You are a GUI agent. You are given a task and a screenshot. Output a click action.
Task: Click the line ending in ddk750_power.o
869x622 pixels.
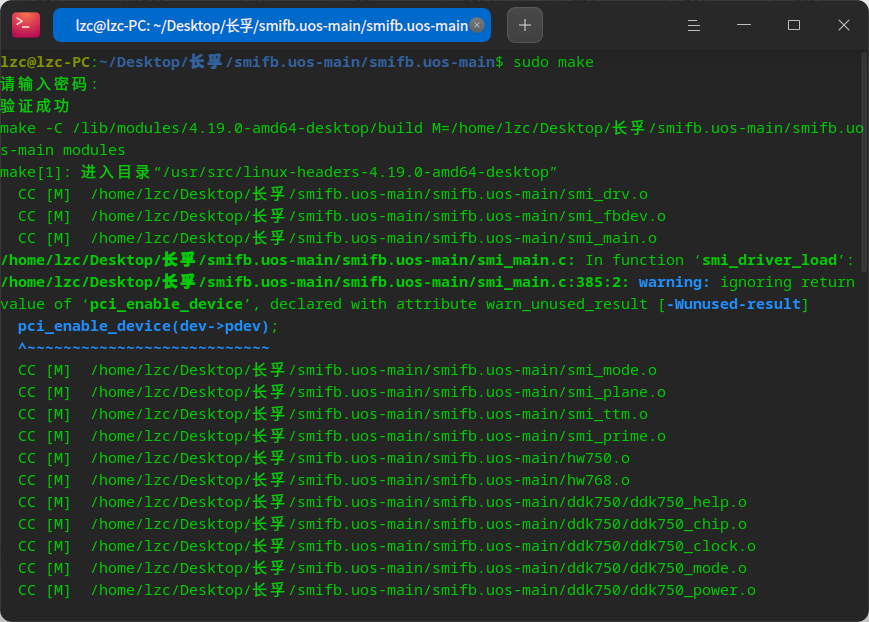[x=387, y=590]
